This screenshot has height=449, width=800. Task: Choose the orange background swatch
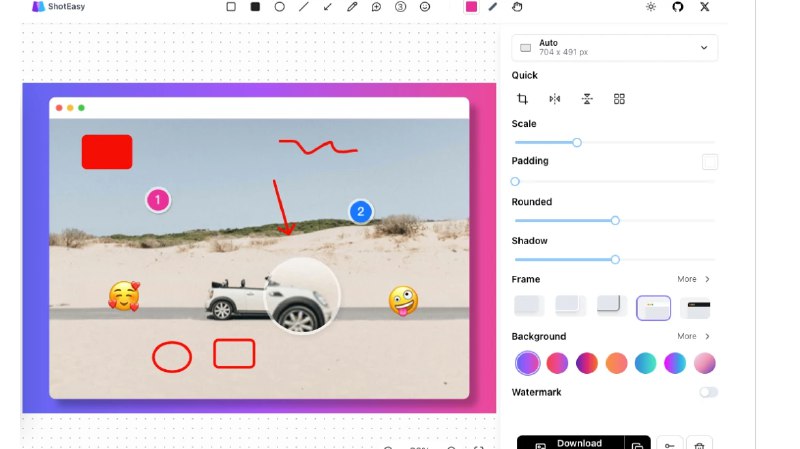pos(616,363)
